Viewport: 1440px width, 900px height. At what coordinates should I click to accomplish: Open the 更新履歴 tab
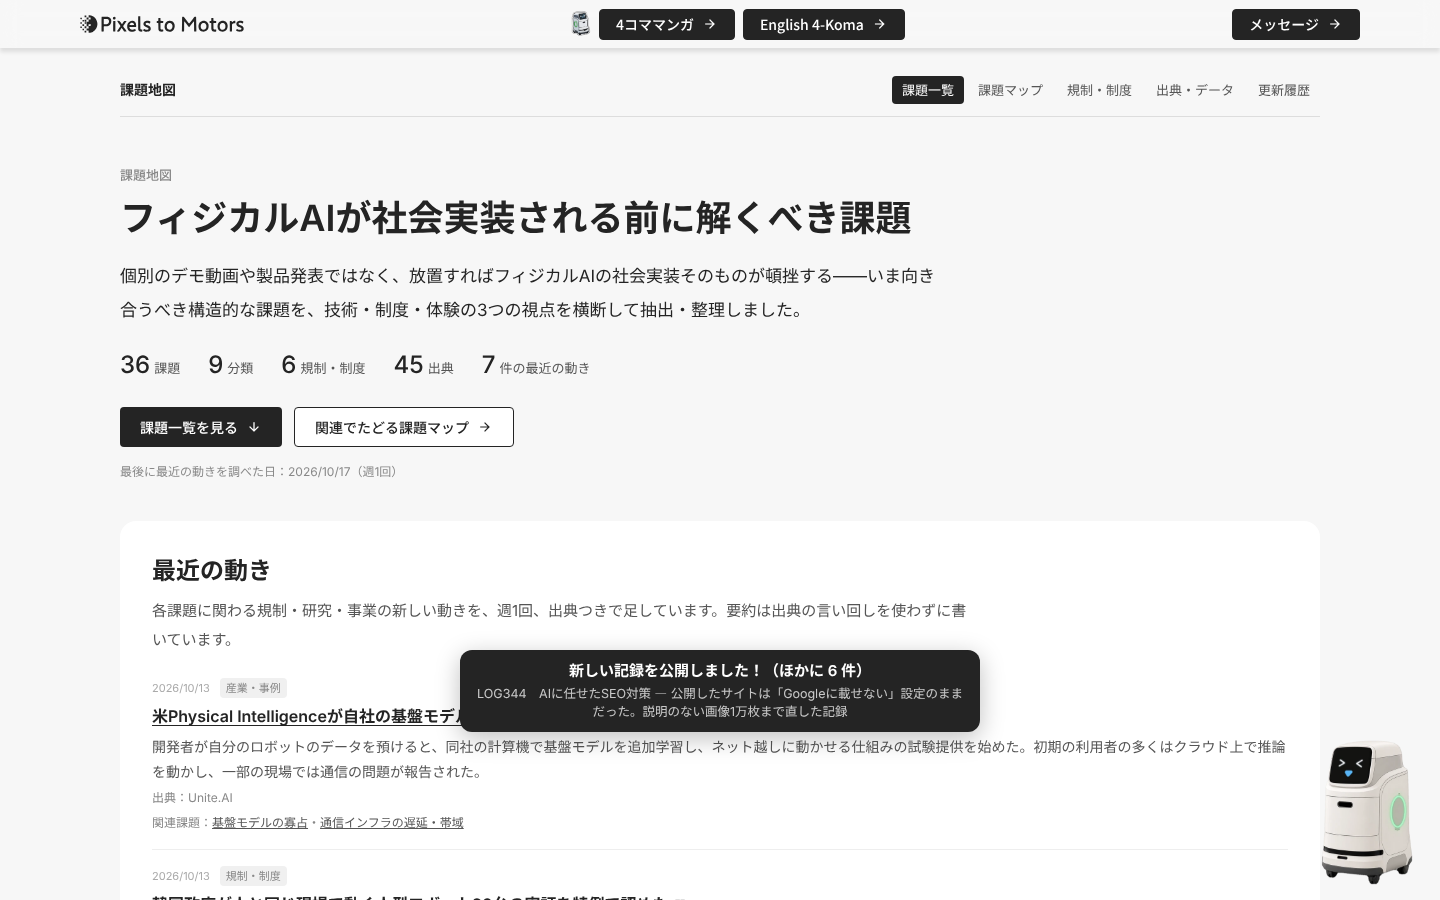1284,90
